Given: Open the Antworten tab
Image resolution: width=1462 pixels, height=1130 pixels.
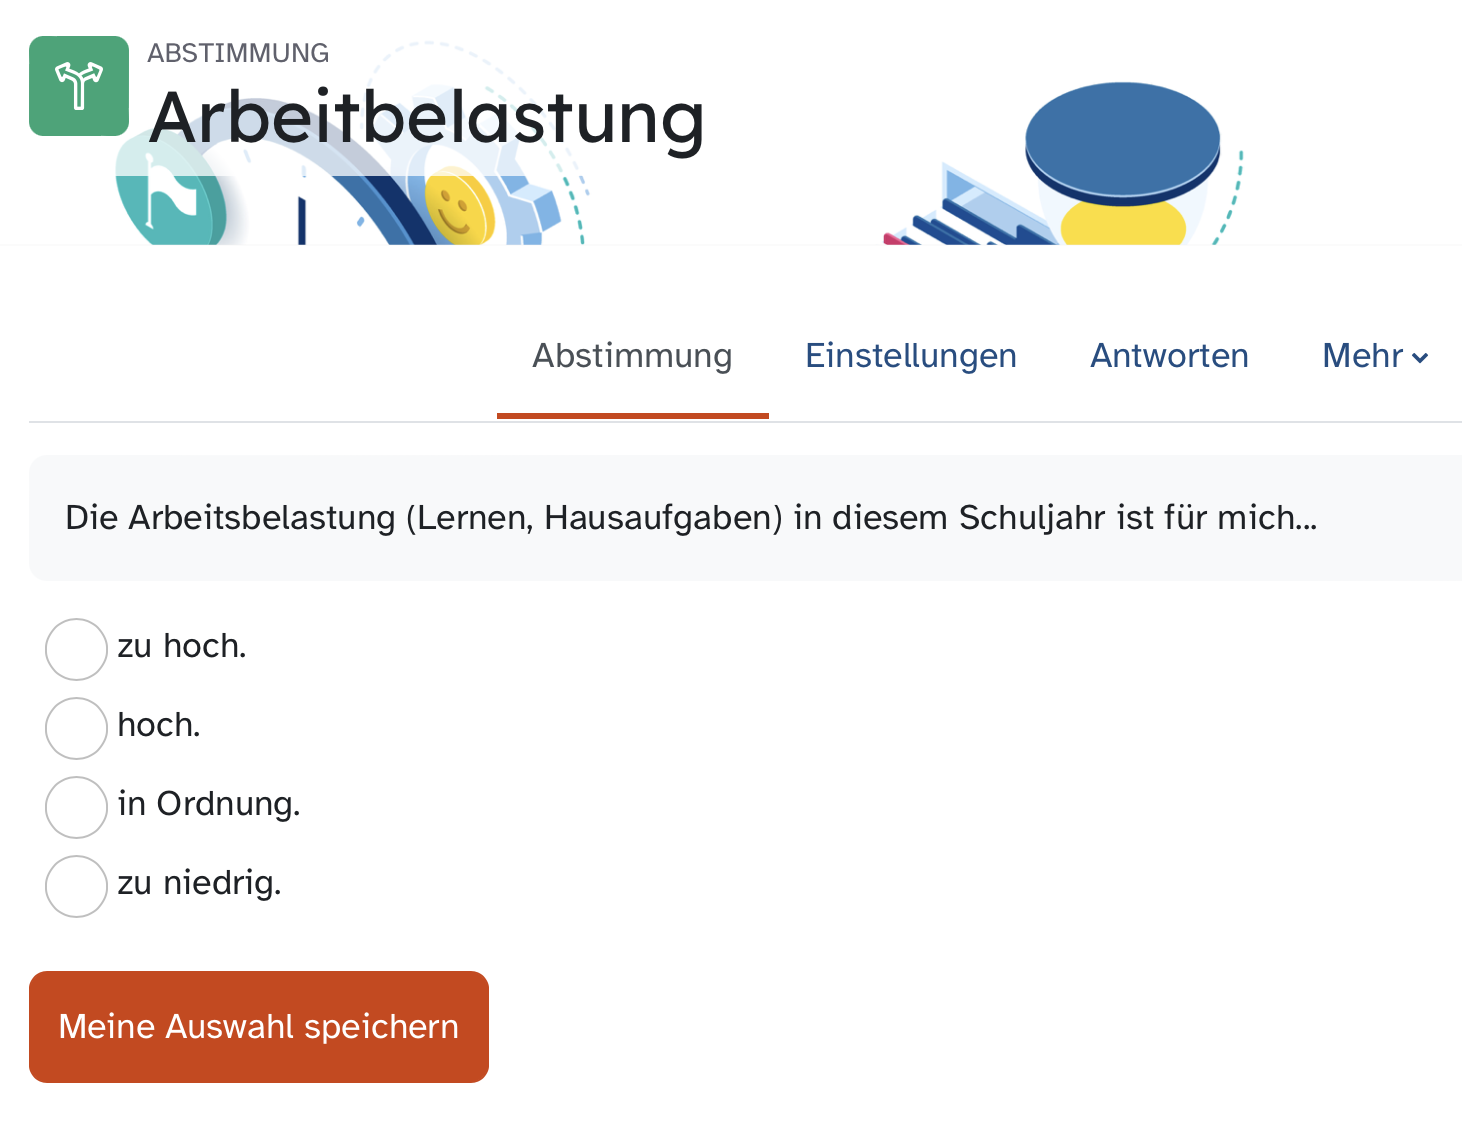Looking at the screenshot, I should point(1169,356).
